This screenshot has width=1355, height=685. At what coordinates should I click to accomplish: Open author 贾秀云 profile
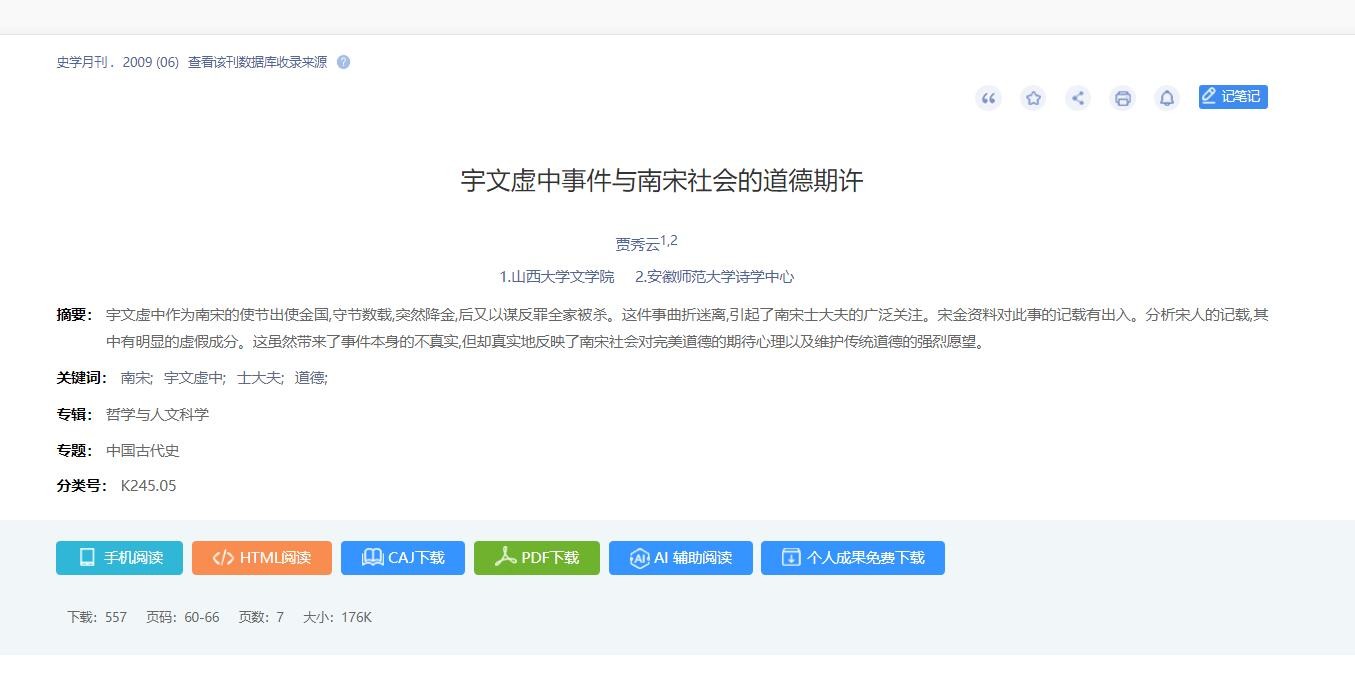637,245
